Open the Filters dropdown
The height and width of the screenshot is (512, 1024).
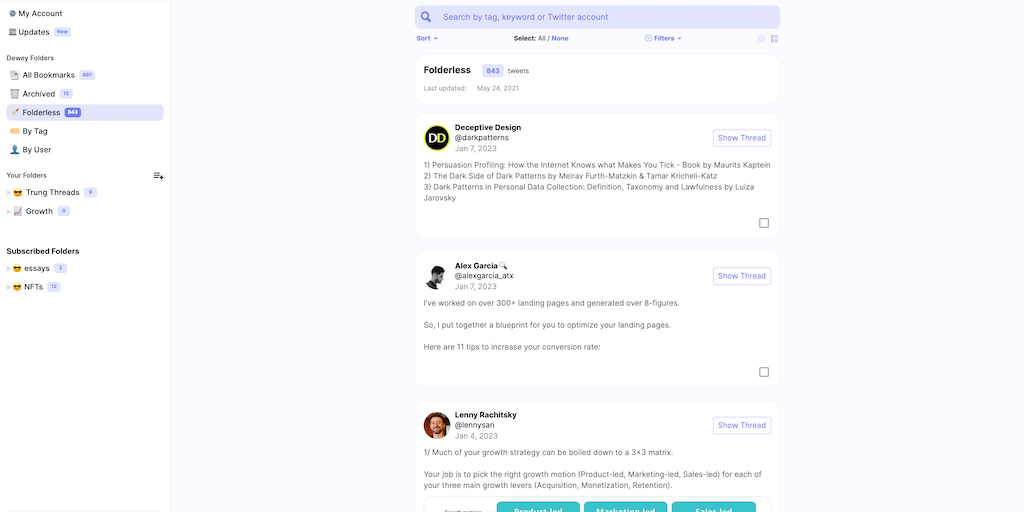[663, 39]
